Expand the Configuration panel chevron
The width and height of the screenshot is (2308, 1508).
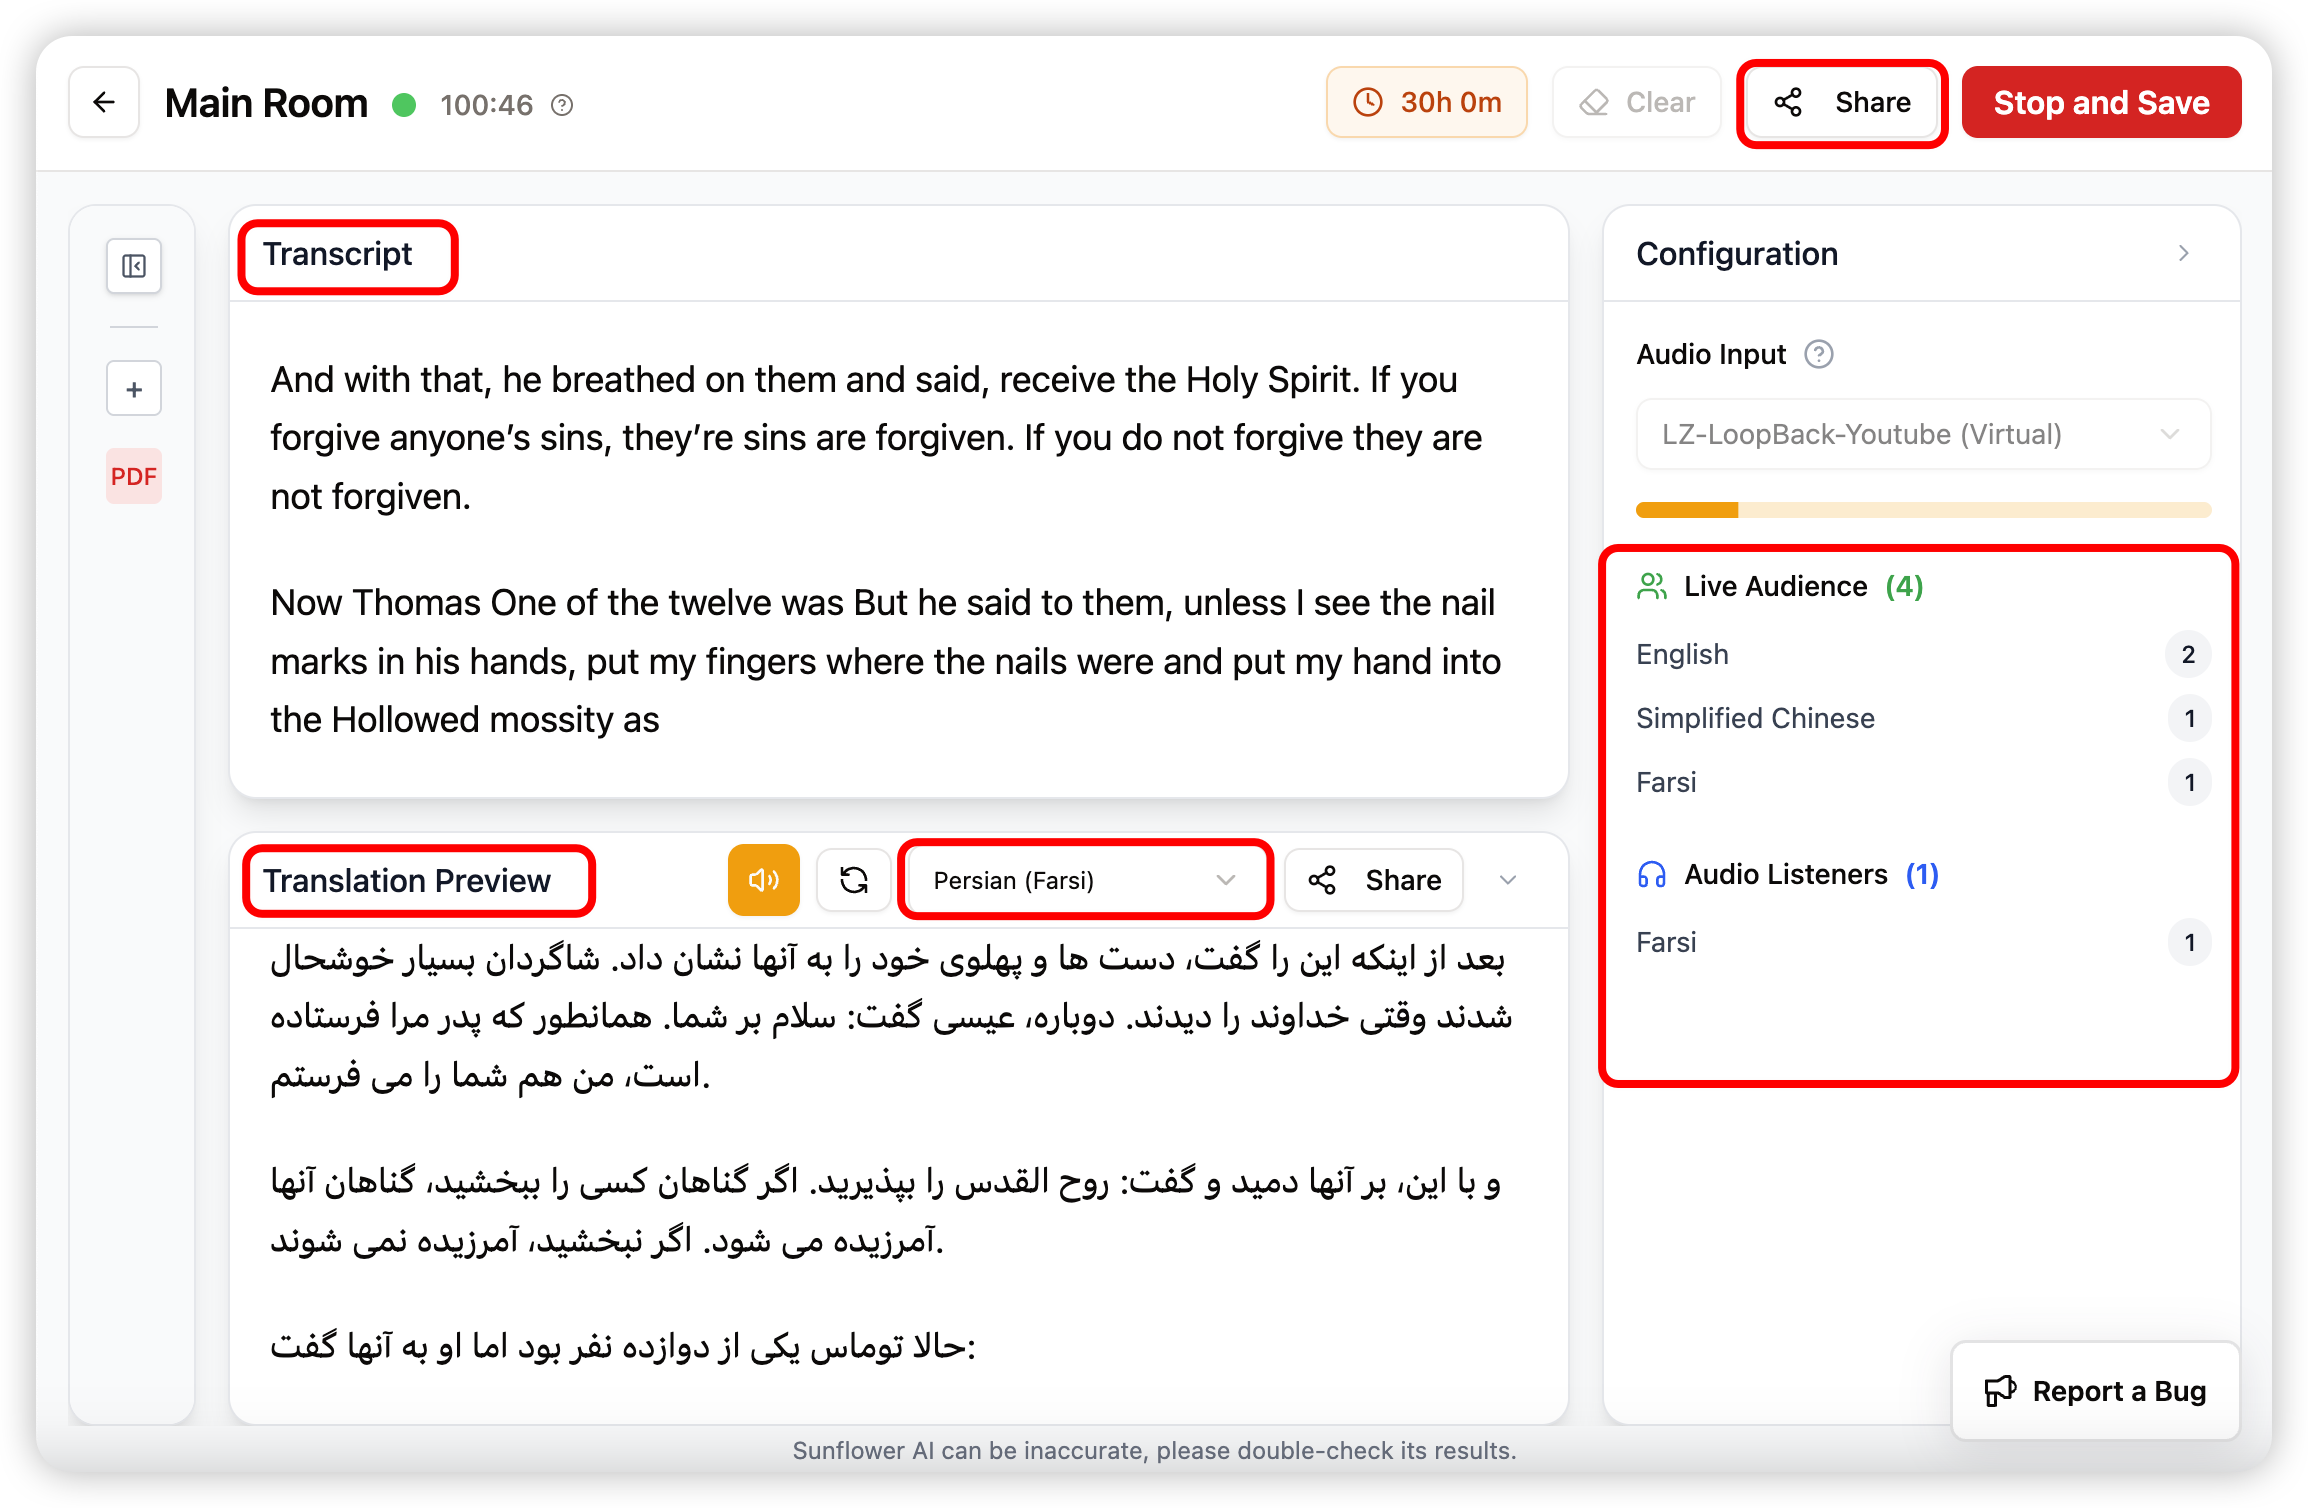pos(2184,254)
